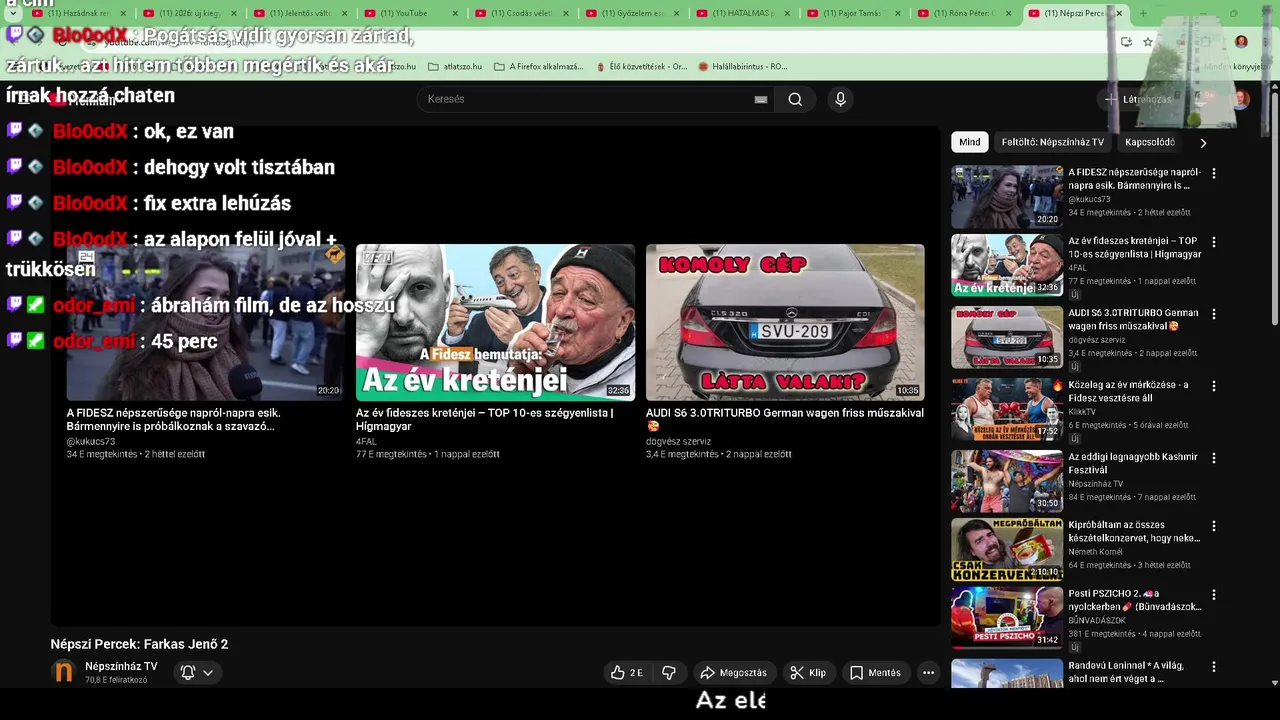
Task: Open menu for Az év fideszes kreténjei sidebar video
Action: (1214, 242)
